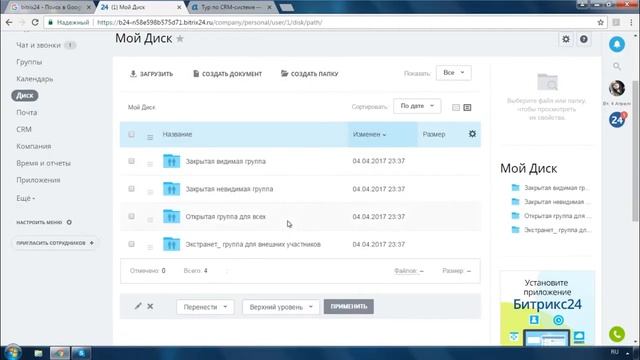Image resolution: width=640 pixels, height=360 pixels.
Task: Click the notifications bell icon
Action: pos(617,44)
